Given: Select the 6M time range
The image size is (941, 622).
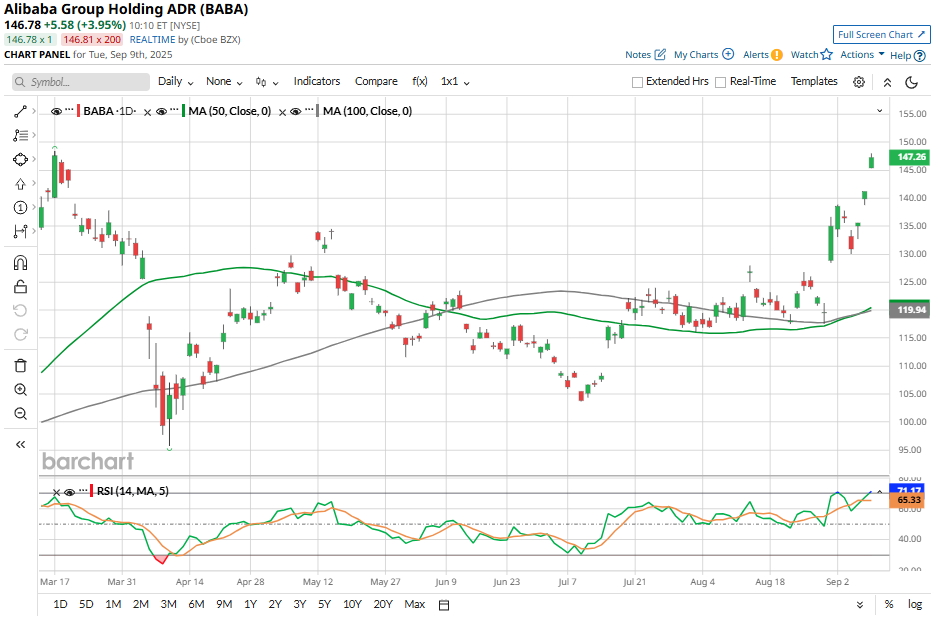Looking at the screenshot, I should click(x=196, y=605).
